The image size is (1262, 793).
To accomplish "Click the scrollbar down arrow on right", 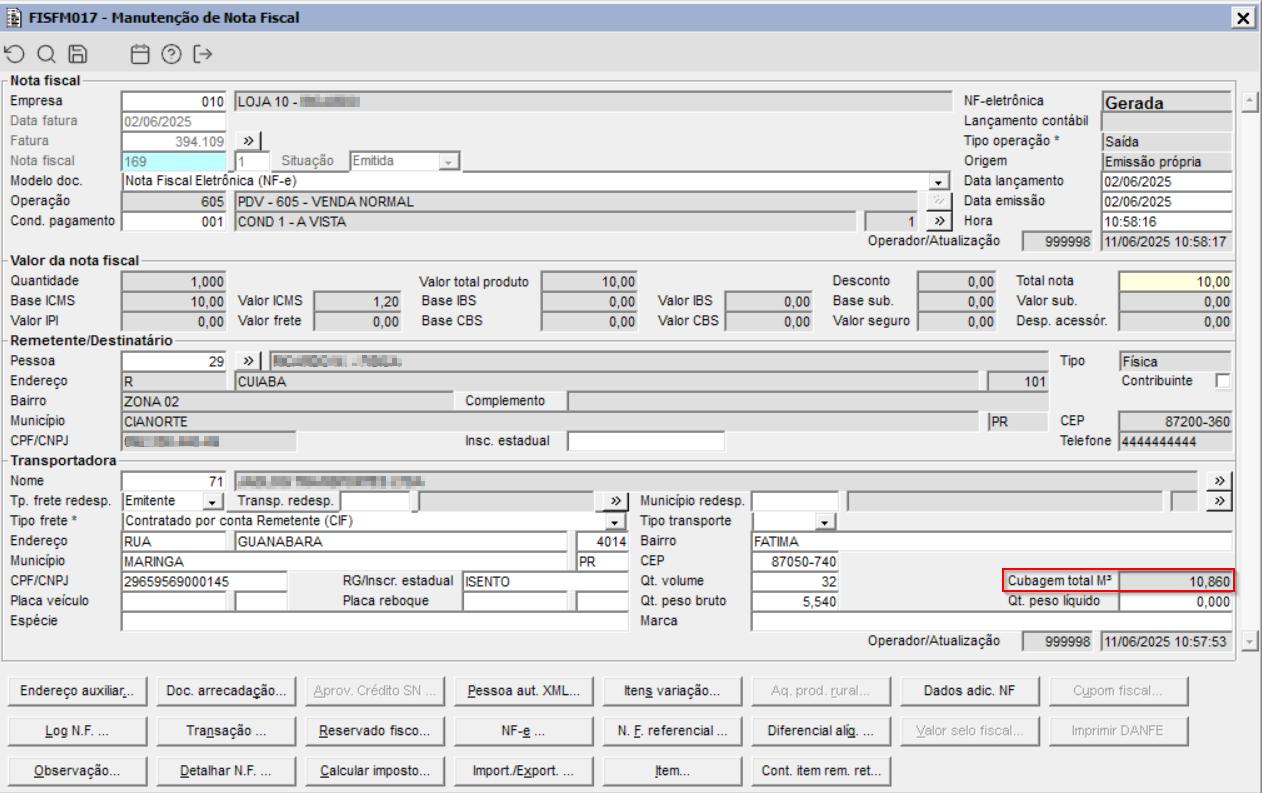I will [x=1248, y=640].
